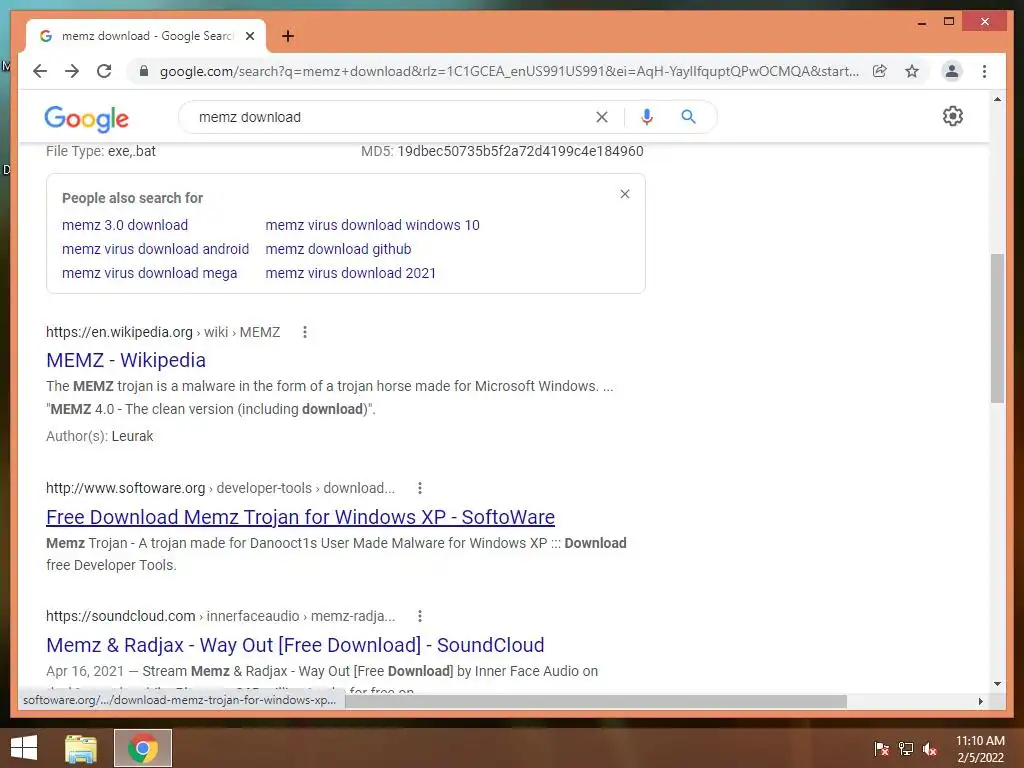1024x768 pixels.
Task: Click the Author(s): Leurak text
Action: 99,436
